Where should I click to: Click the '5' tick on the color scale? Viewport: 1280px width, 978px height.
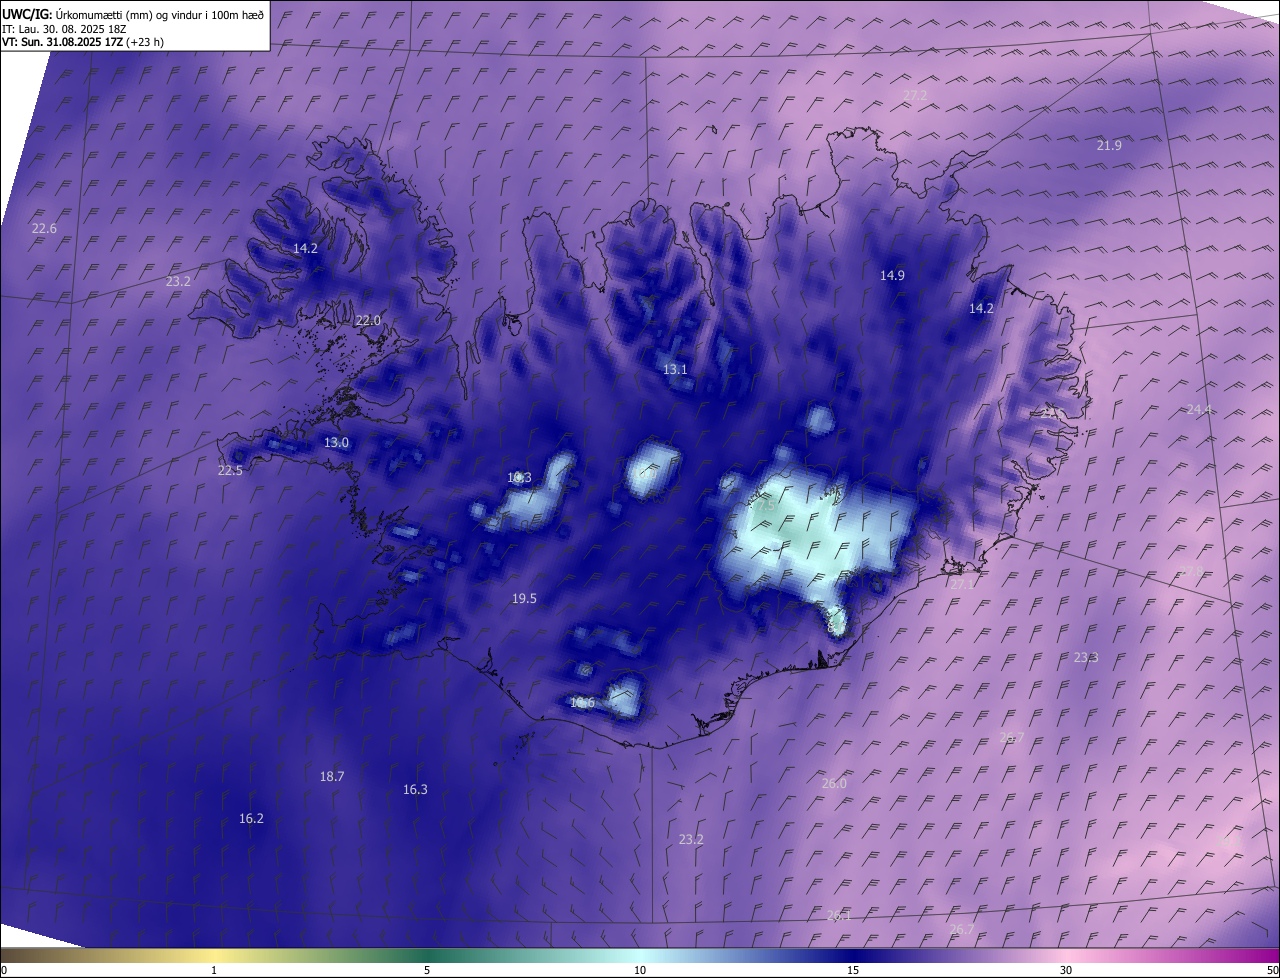[427, 970]
